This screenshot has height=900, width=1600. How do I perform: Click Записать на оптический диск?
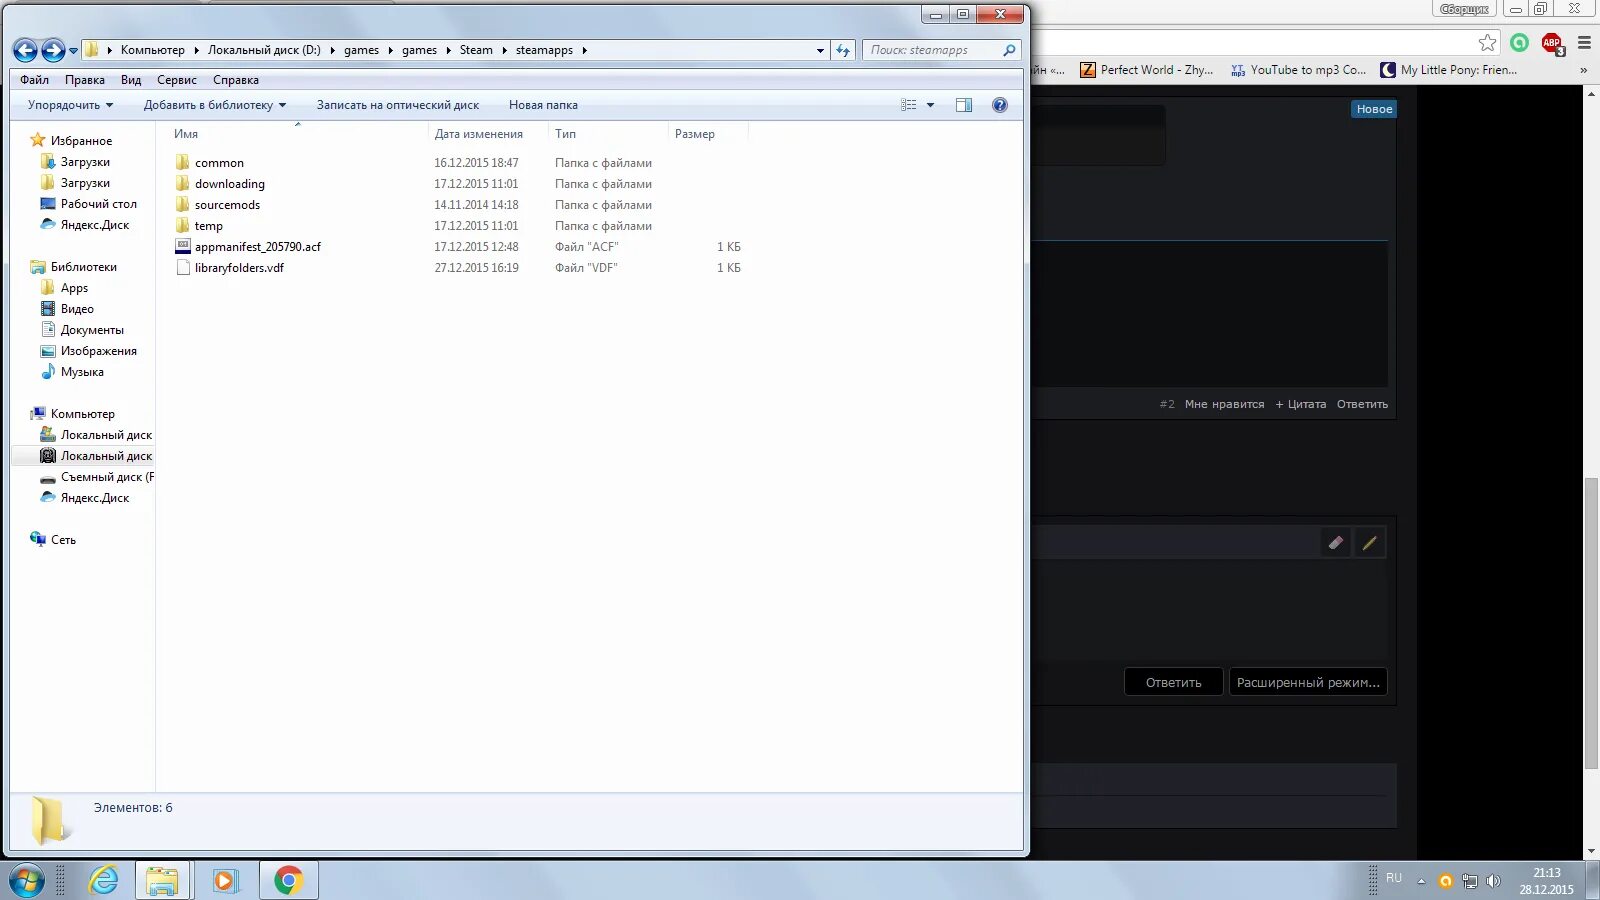398,105
